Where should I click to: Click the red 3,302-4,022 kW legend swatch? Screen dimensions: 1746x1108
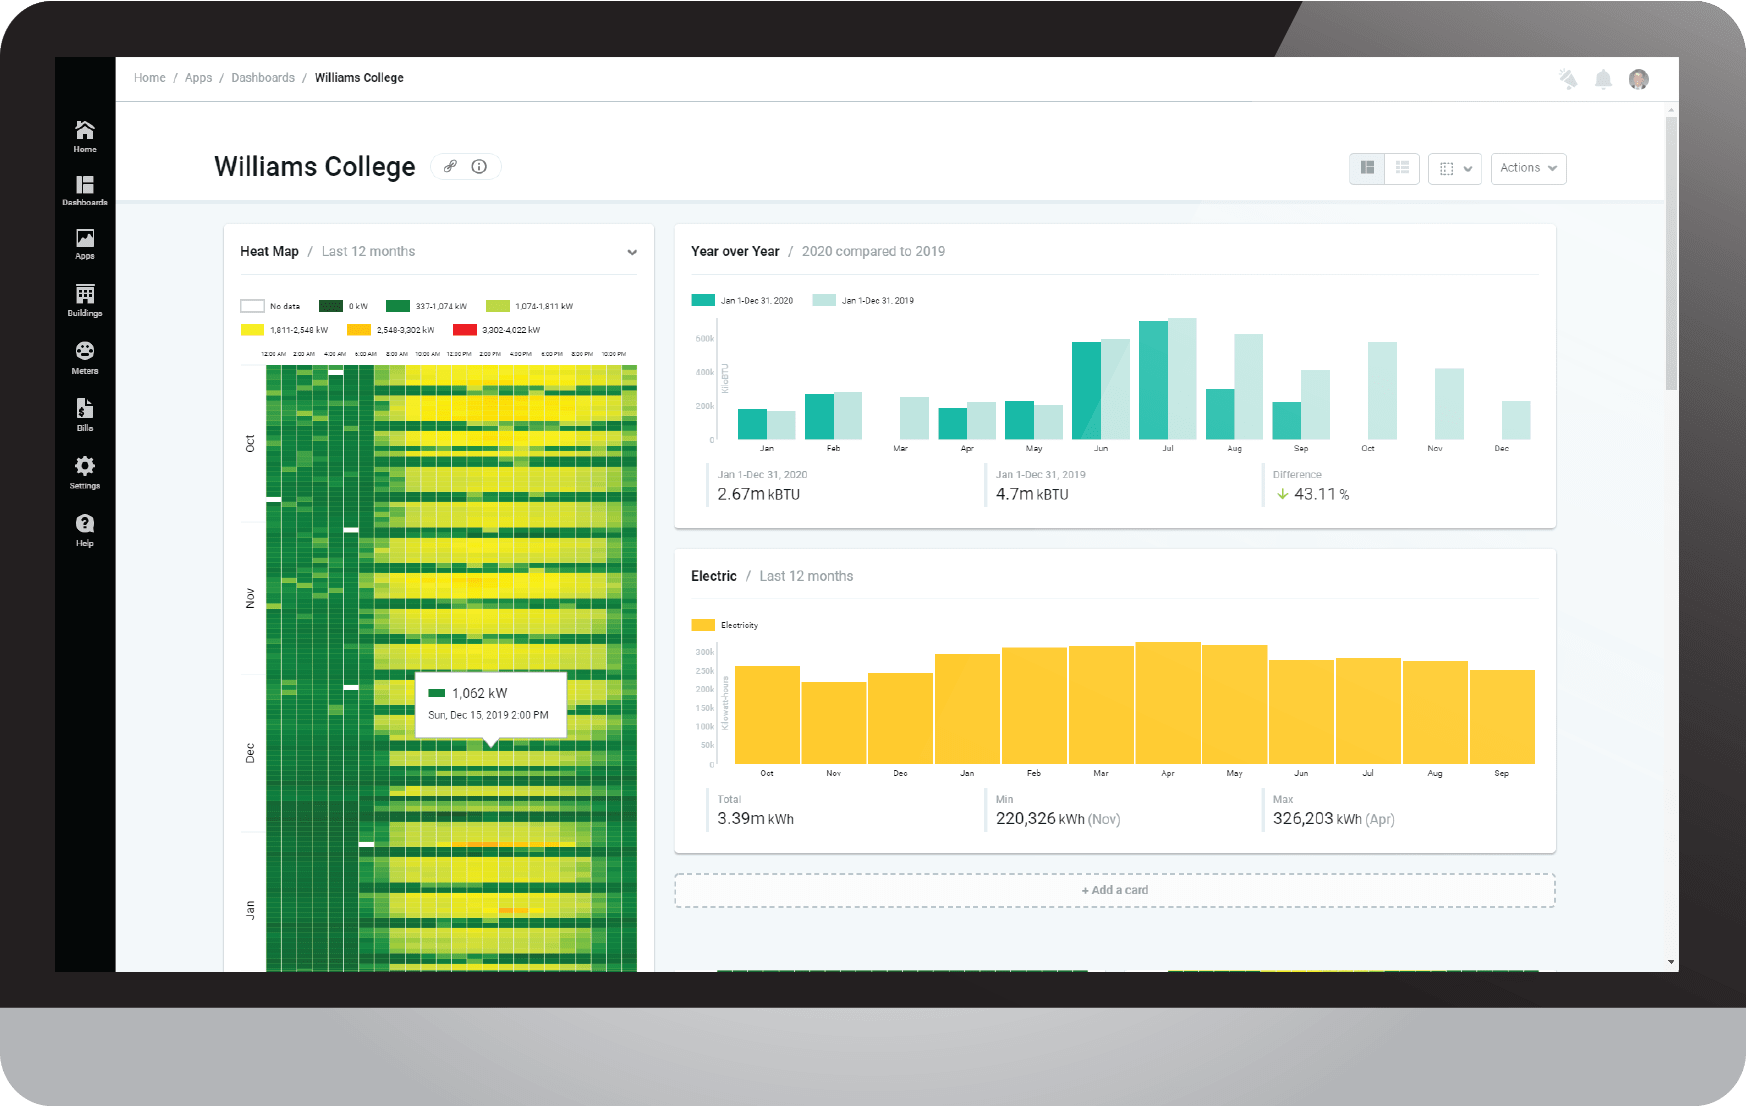click(465, 330)
